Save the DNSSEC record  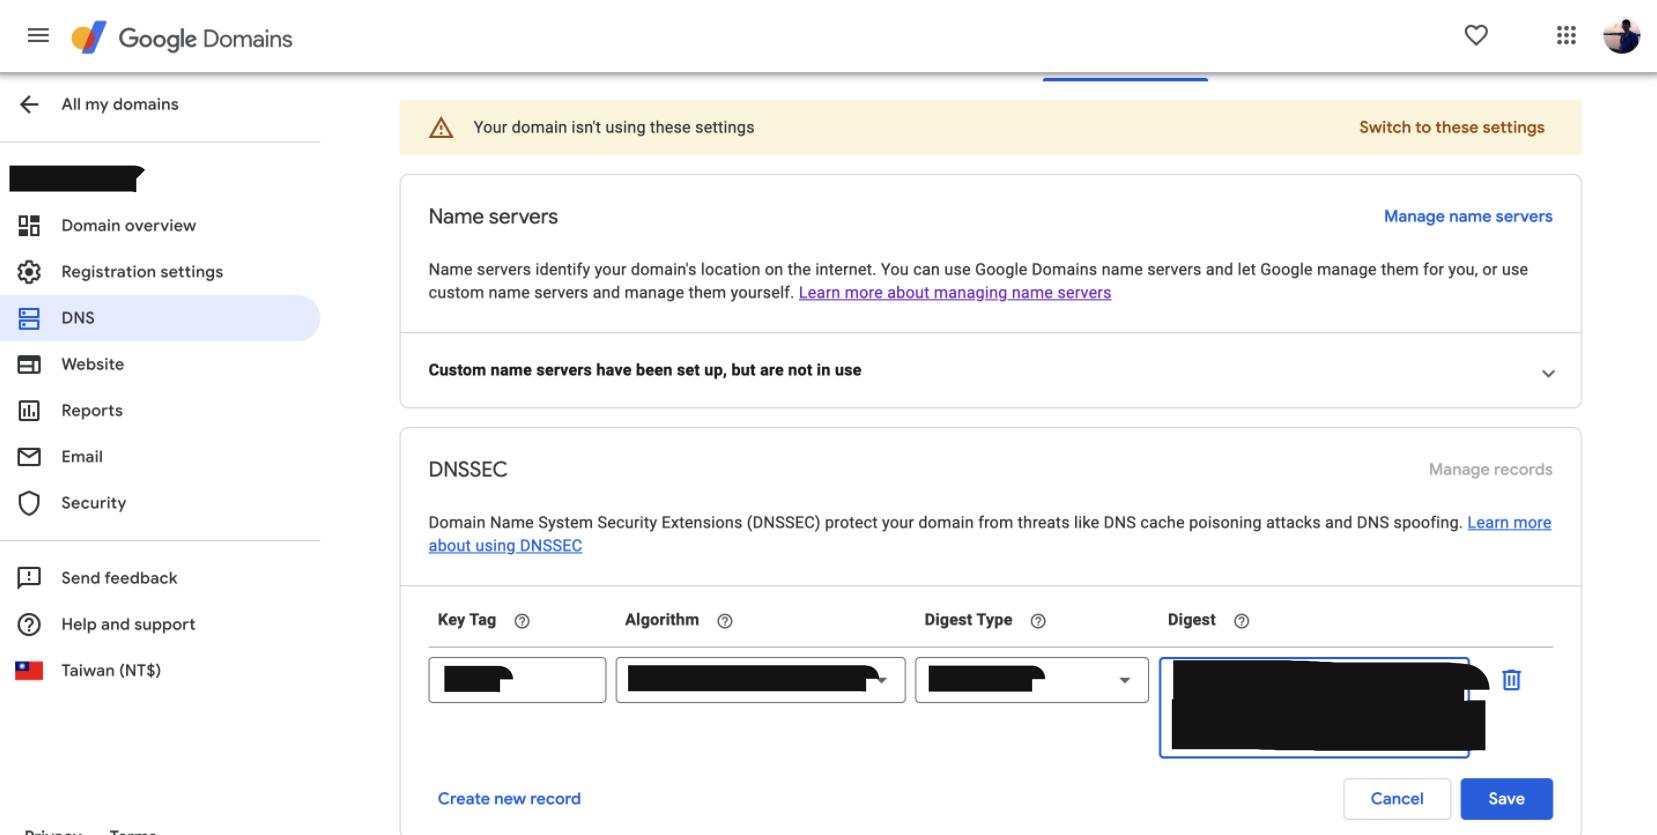coord(1506,798)
